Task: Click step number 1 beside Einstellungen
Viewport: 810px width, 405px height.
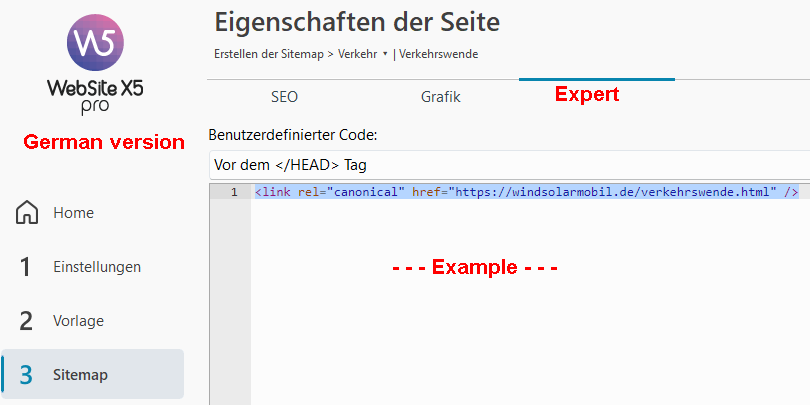Action: pos(27,267)
